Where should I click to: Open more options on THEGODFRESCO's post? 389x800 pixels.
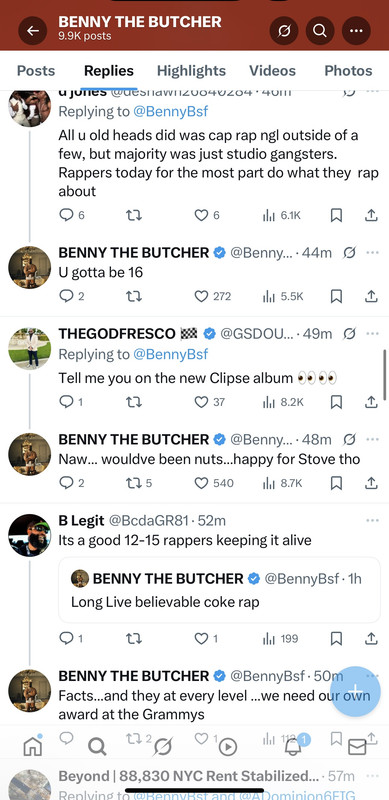click(x=372, y=334)
